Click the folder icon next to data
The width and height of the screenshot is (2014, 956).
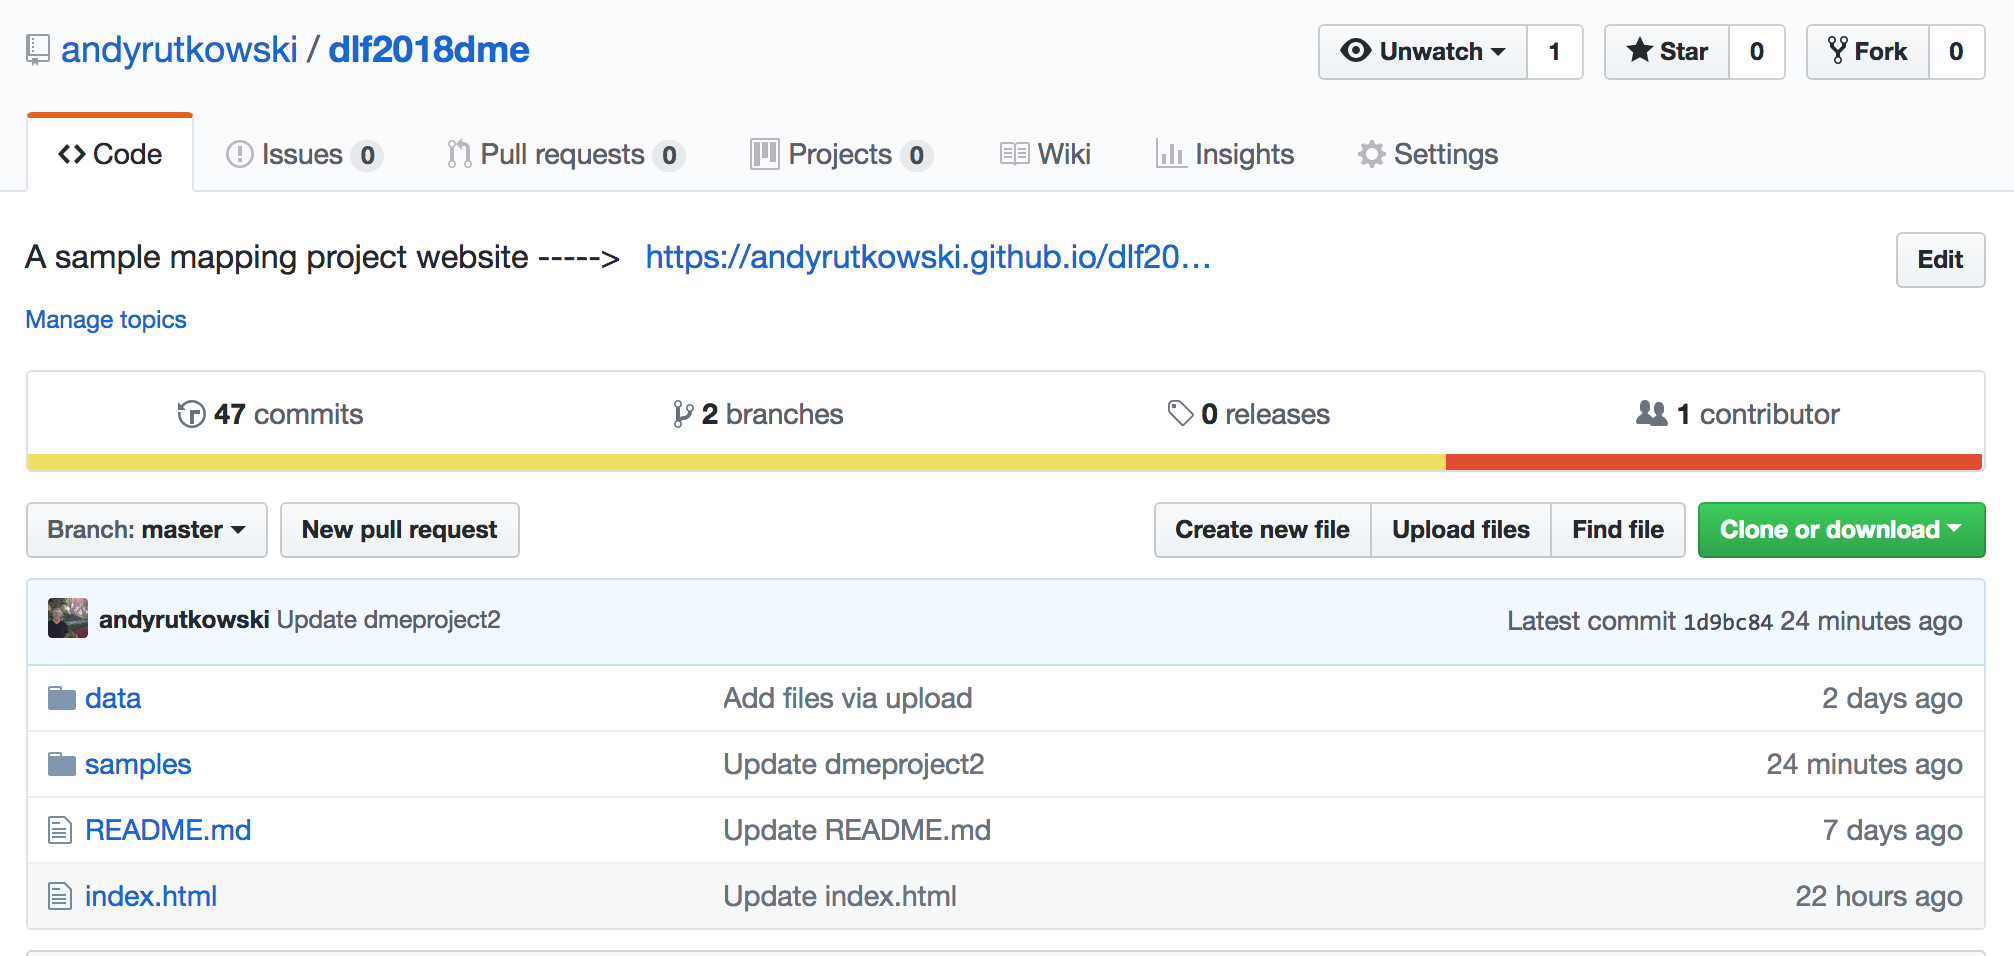point(62,698)
